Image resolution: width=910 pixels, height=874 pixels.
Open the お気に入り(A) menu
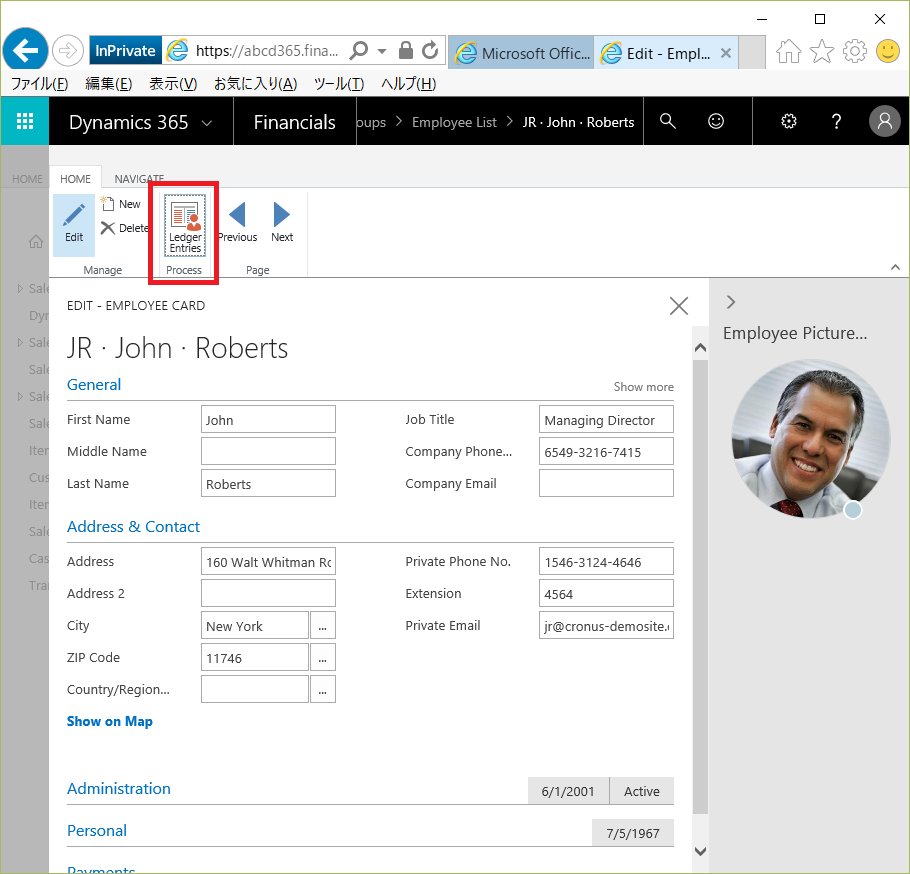[255, 84]
